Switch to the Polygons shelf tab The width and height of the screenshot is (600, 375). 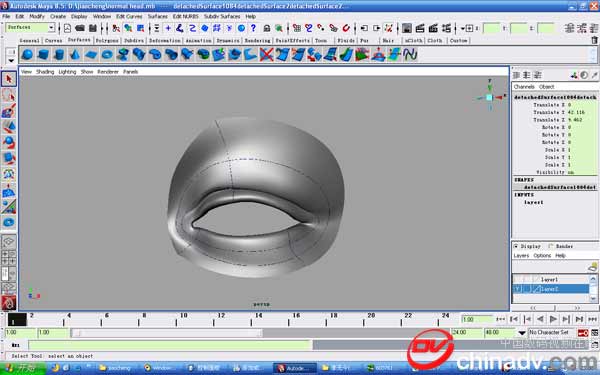(x=107, y=40)
